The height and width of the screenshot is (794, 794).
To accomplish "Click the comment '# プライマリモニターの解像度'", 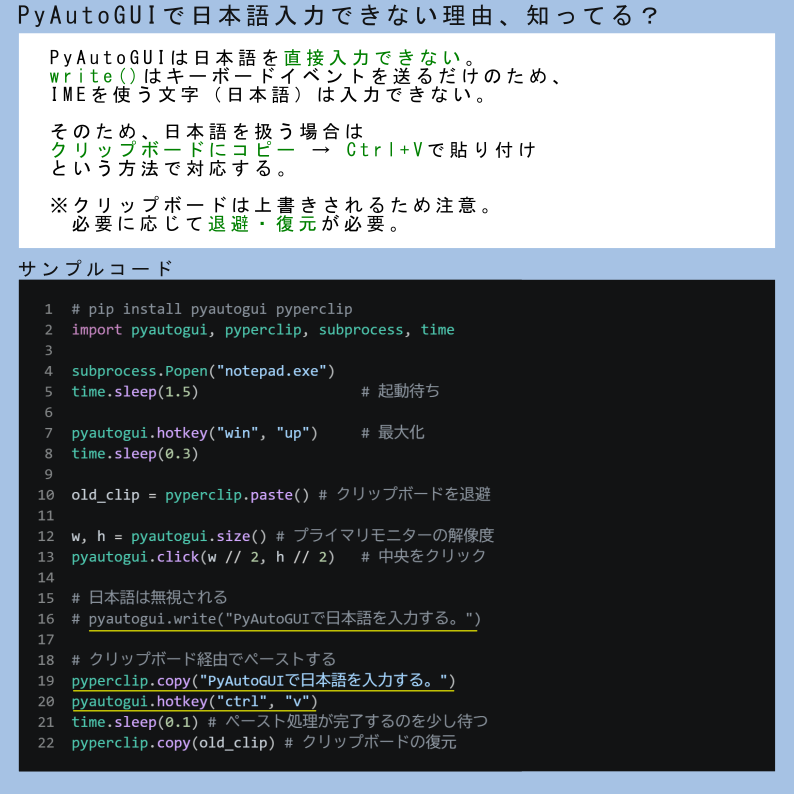I will 385,536.
